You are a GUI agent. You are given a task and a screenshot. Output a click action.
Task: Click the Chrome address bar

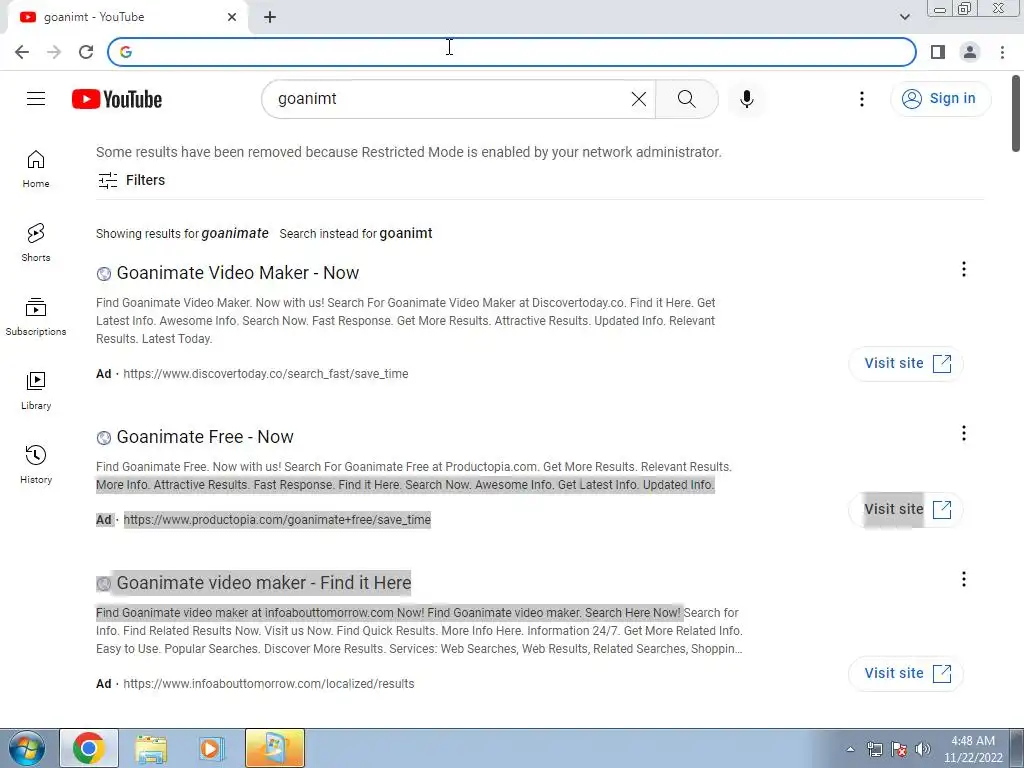point(512,52)
